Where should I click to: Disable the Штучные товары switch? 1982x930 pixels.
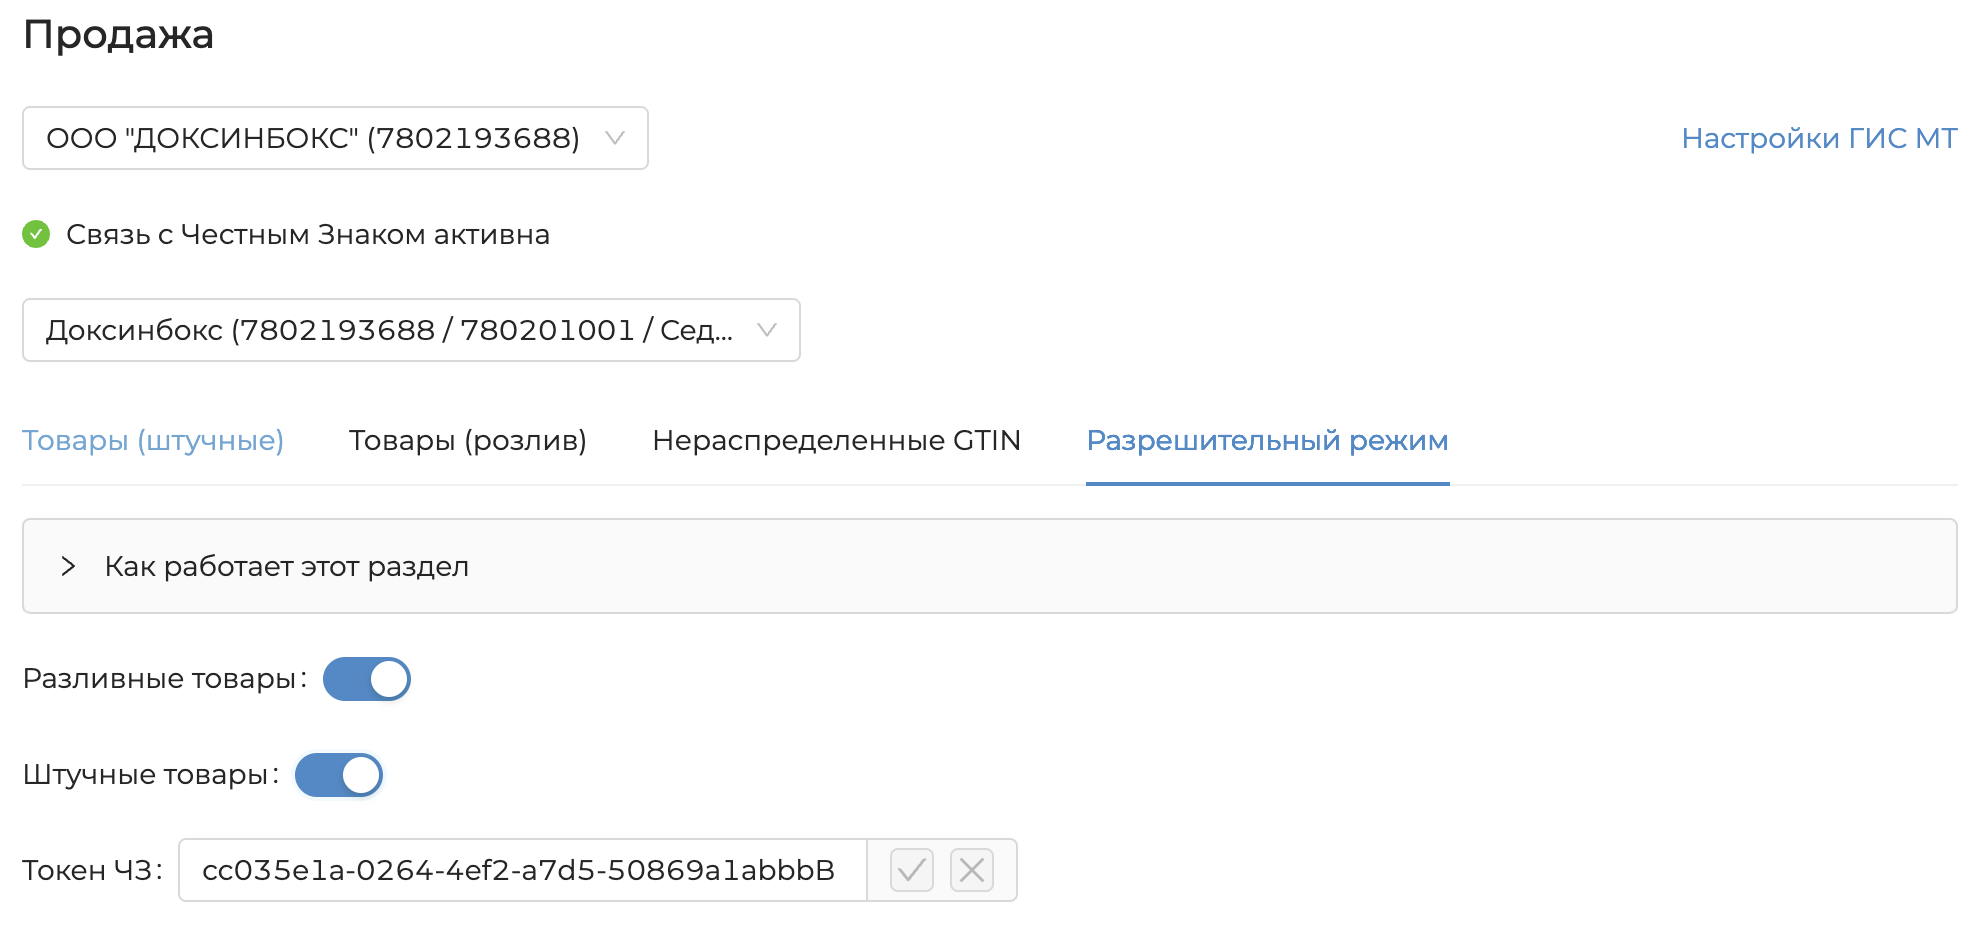338,775
